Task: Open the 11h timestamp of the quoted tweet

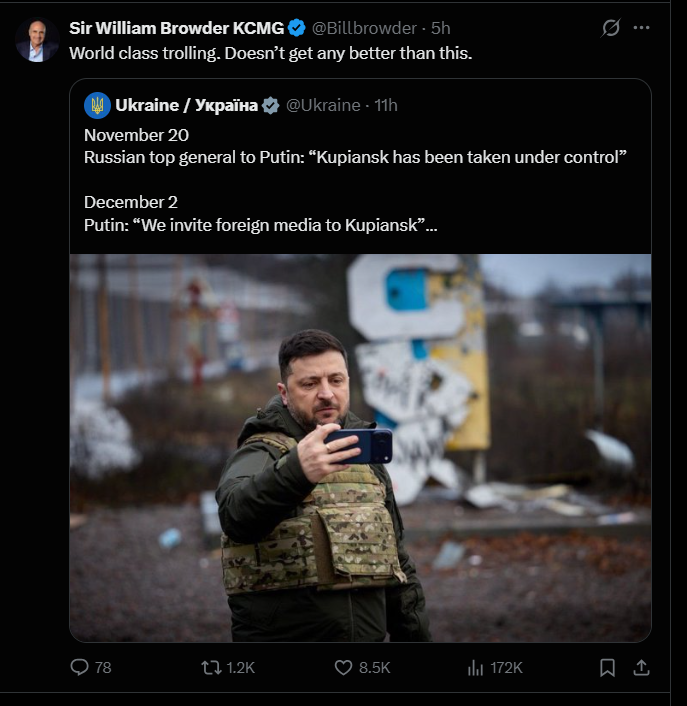Action: pos(386,105)
